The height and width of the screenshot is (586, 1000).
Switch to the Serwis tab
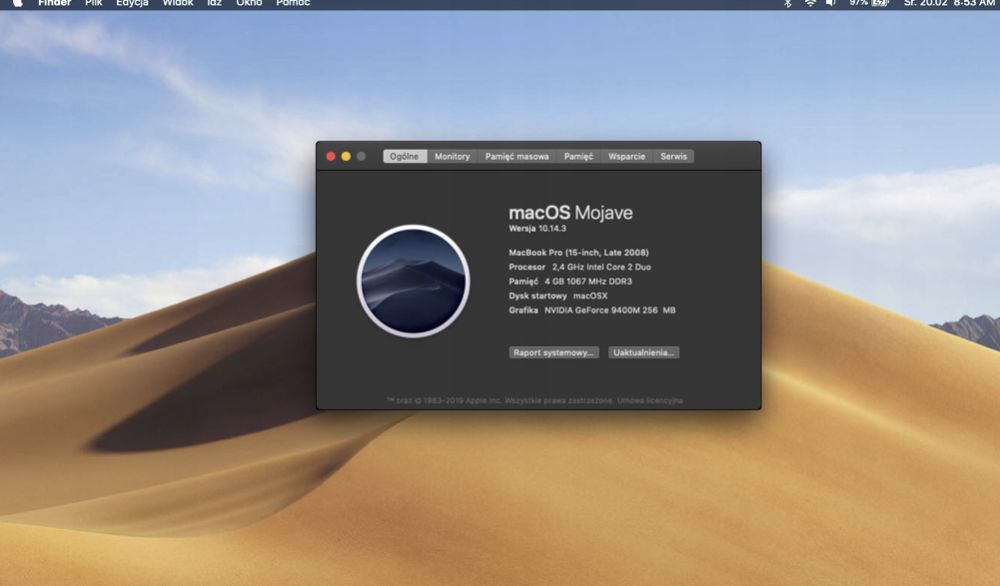click(x=673, y=156)
